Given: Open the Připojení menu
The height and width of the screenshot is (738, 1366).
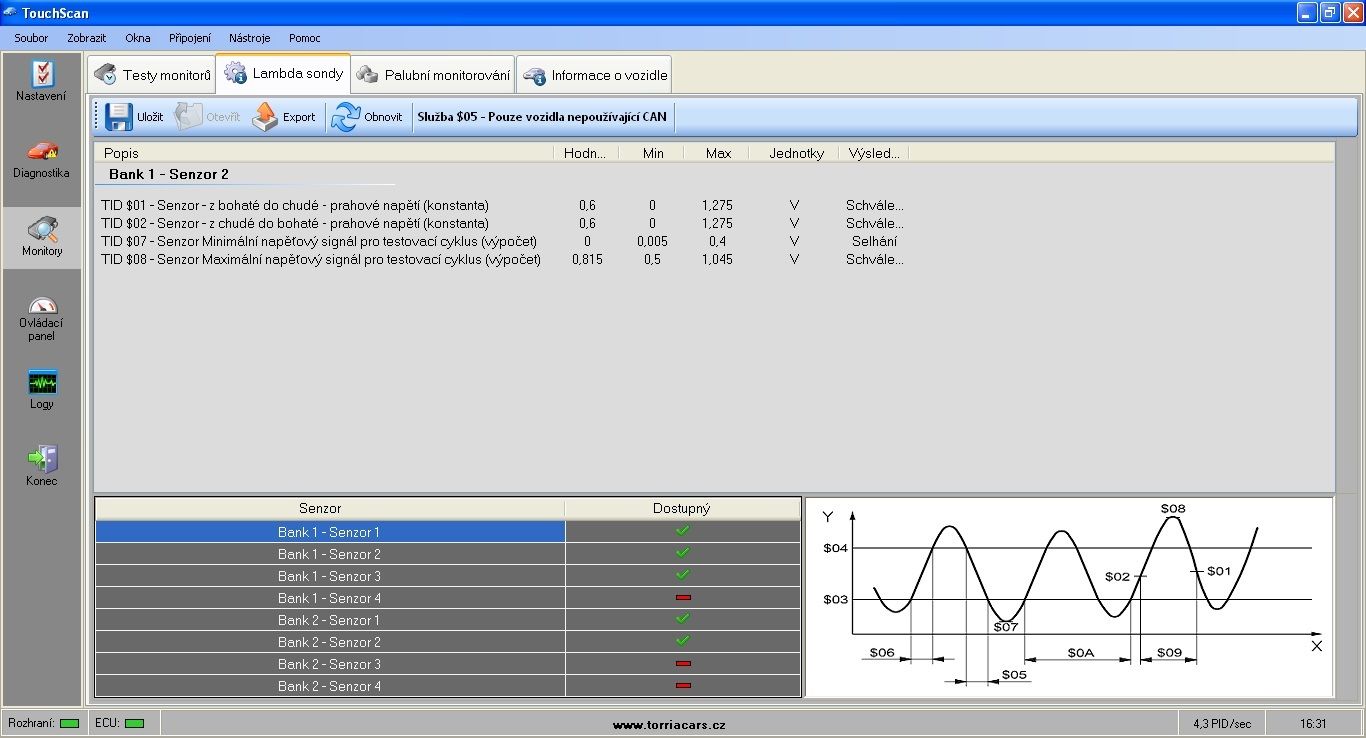Looking at the screenshot, I should [189, 37].
